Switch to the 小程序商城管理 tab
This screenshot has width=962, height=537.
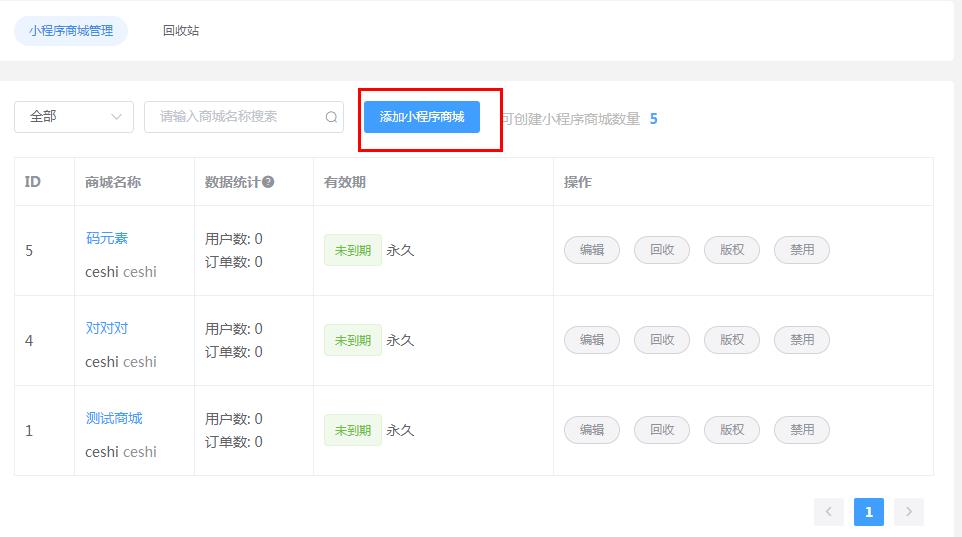pos(71,31)
